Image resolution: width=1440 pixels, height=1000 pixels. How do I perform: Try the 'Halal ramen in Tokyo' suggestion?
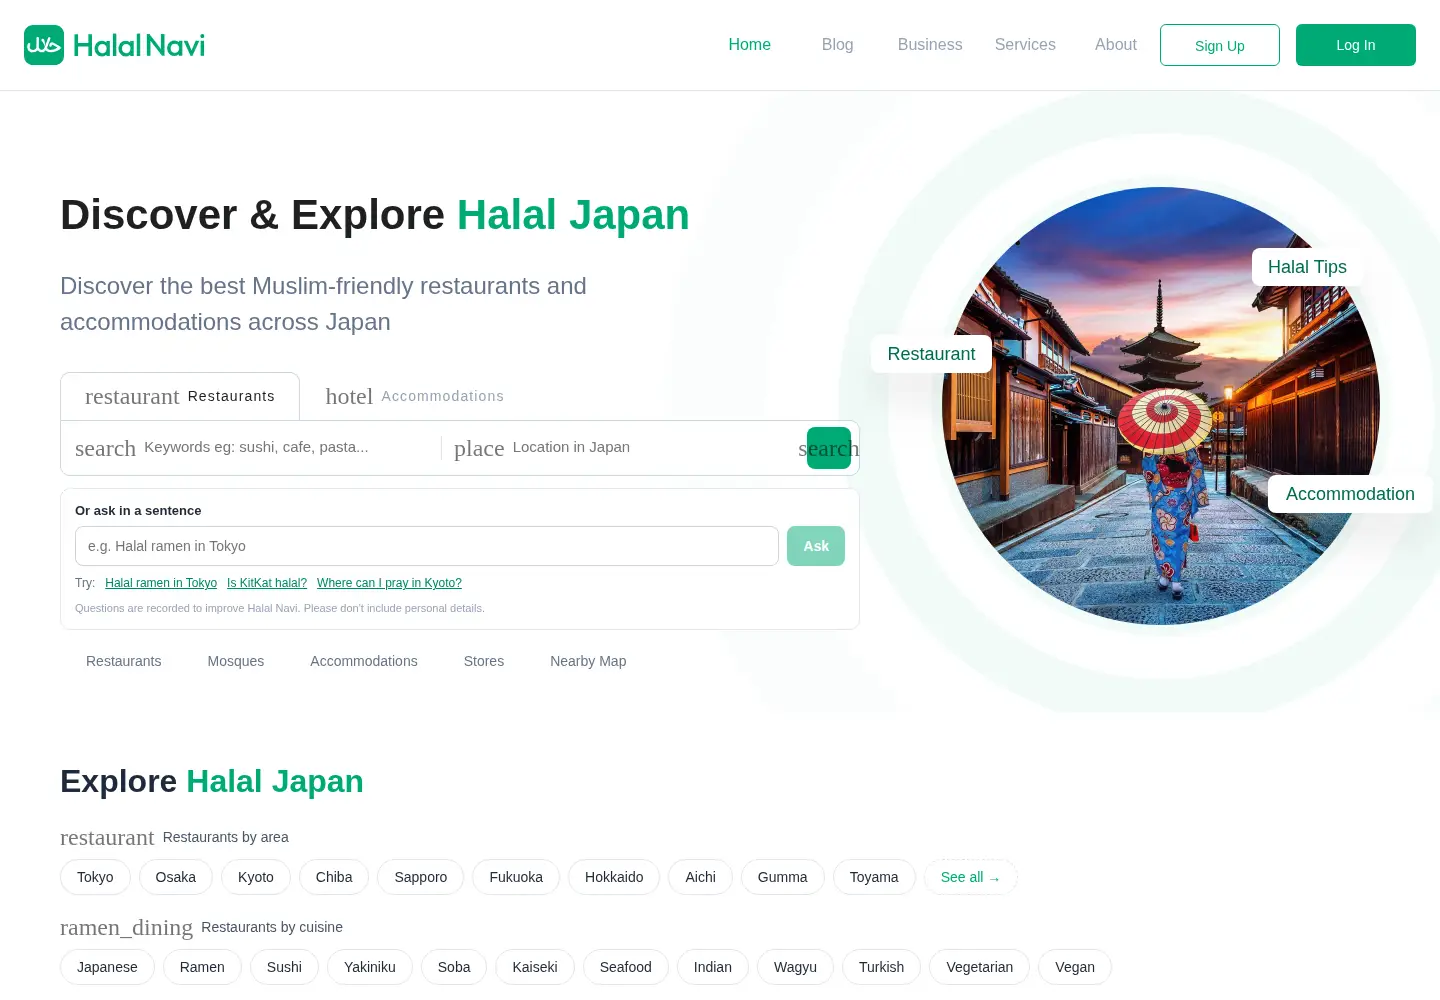point(161,583)
